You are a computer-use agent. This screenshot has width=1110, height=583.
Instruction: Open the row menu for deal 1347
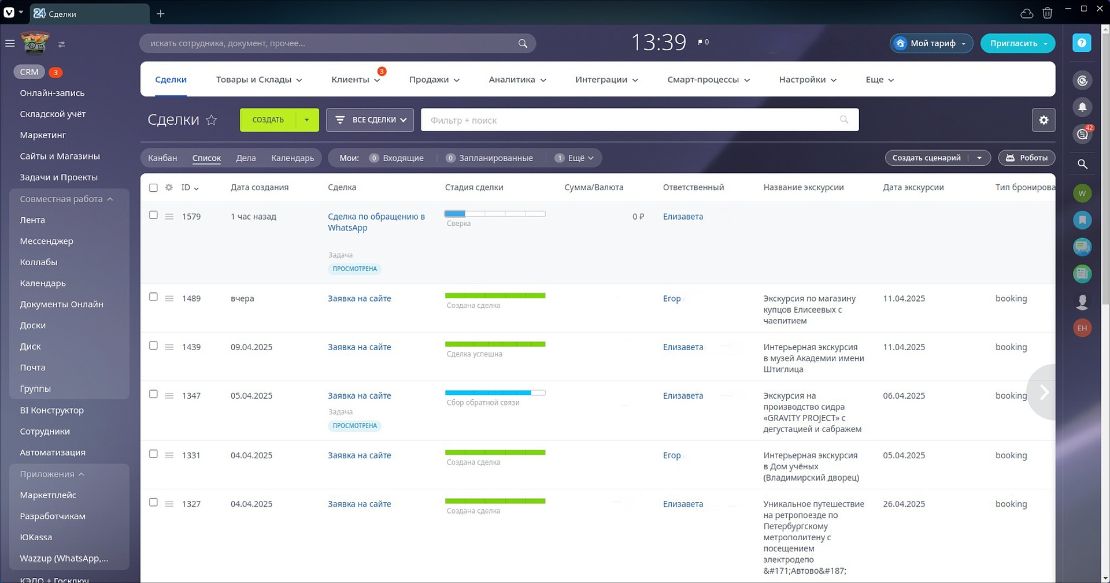[x=169, y=396]
